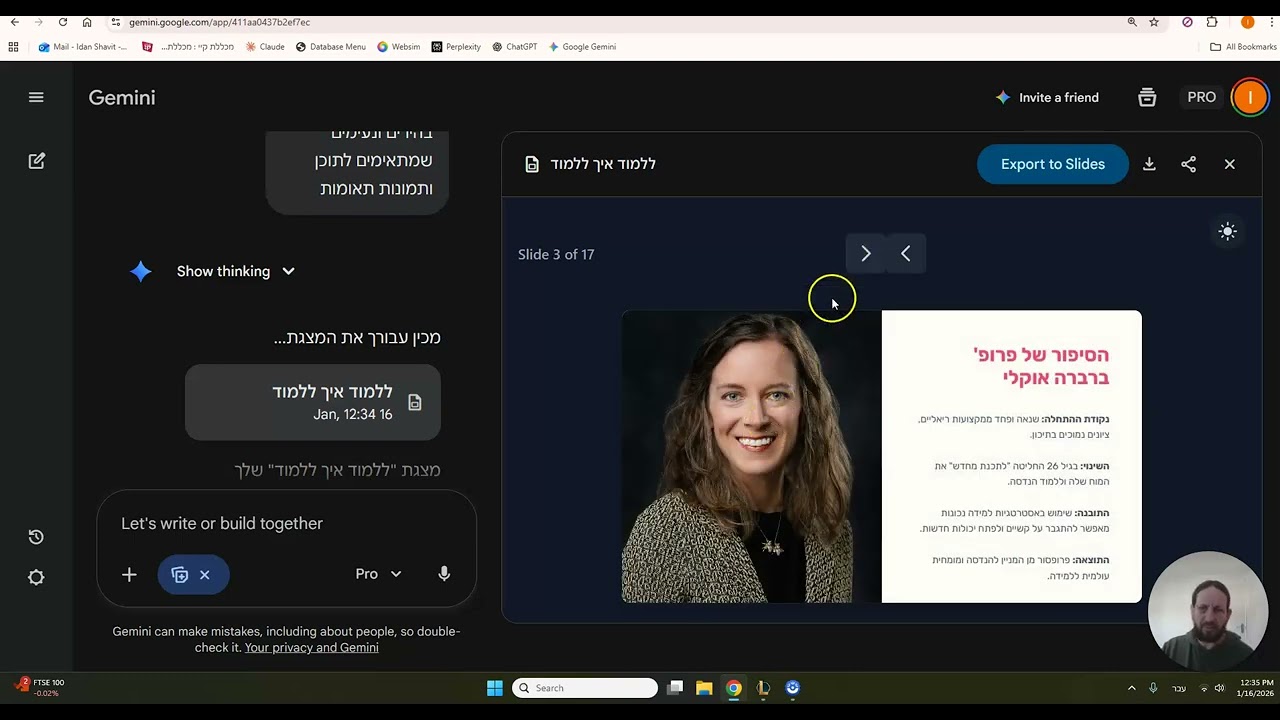Expand Show thinking
1280x720 pixels.
(x=236, y=271)
